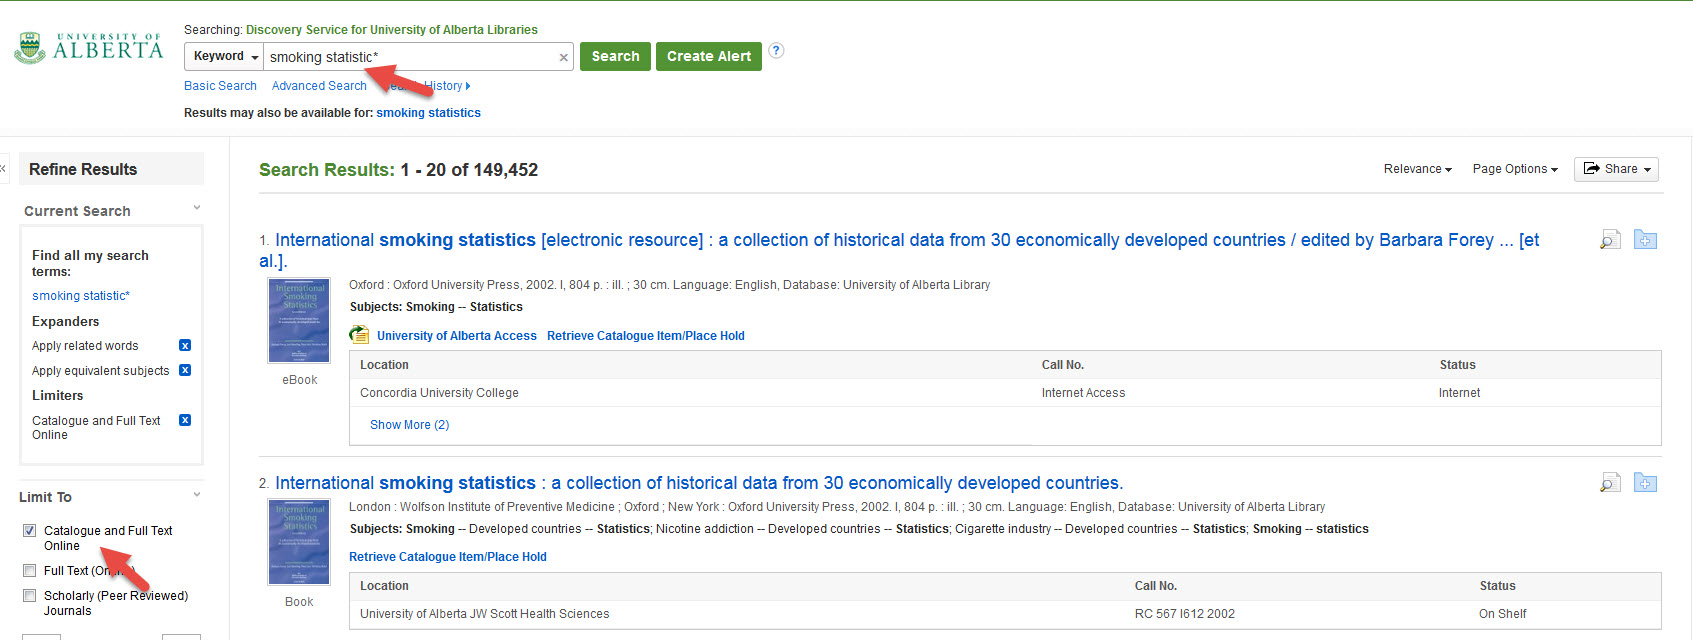Open the Relevance sort dropdown
The height and width of the screenshot is (640, 1693).
(x=1417, y=169)
